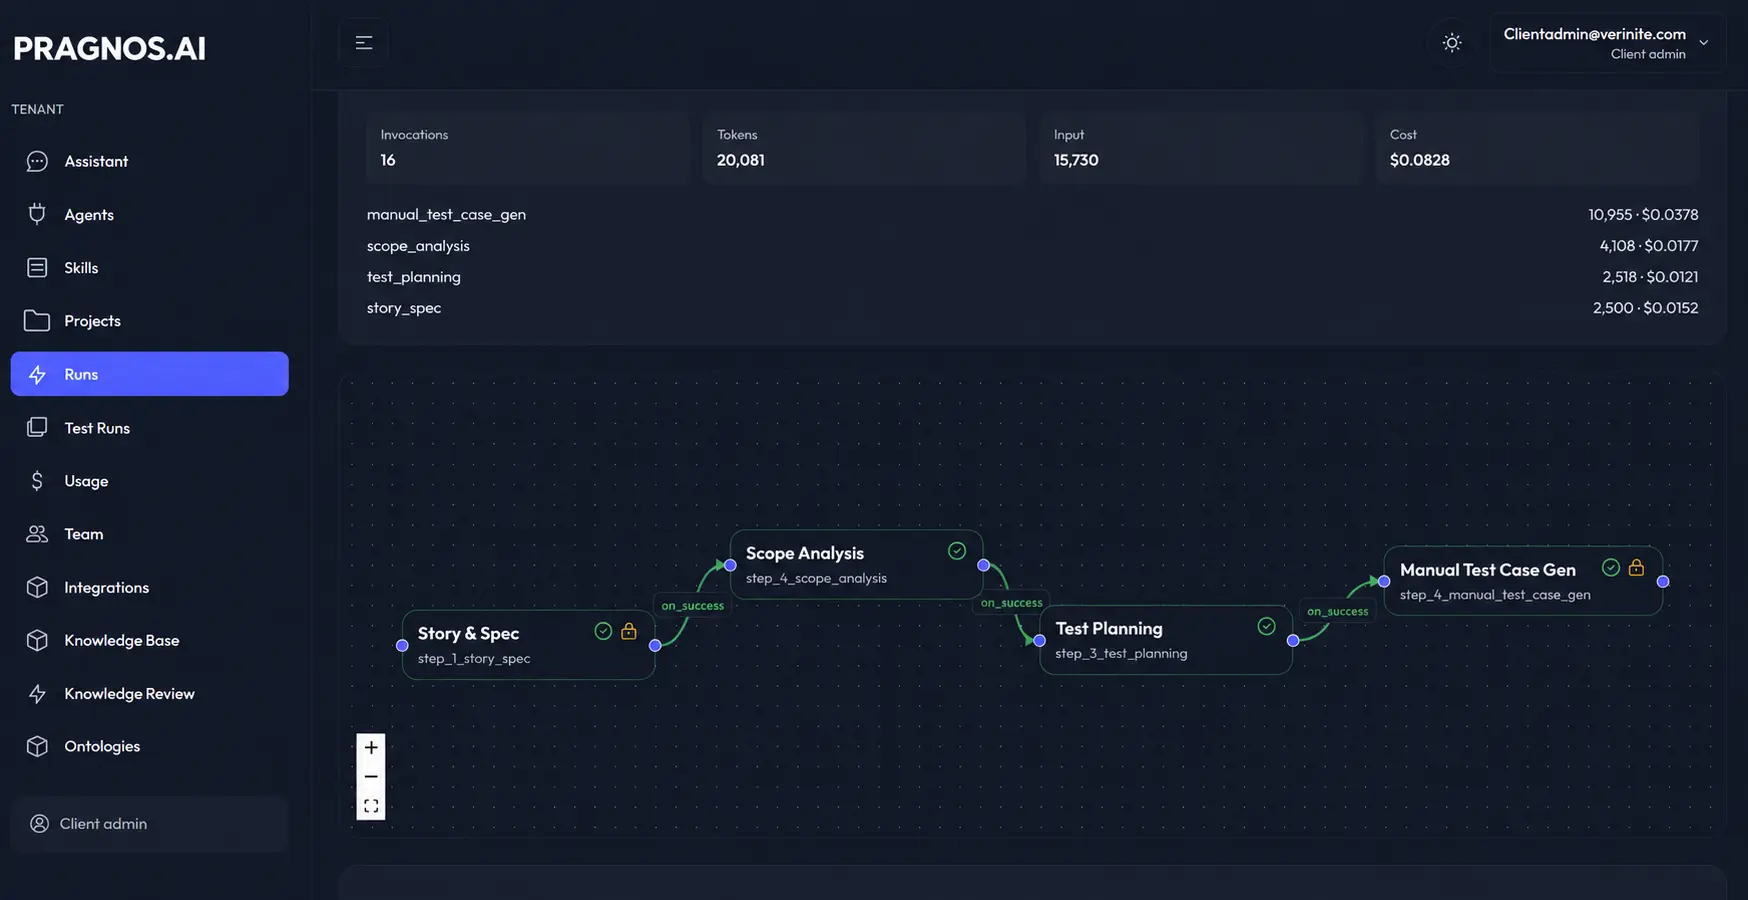Click the value 4,108 · $0.0177
The width and height of the screenshot is (1748, 900).
1648,245
